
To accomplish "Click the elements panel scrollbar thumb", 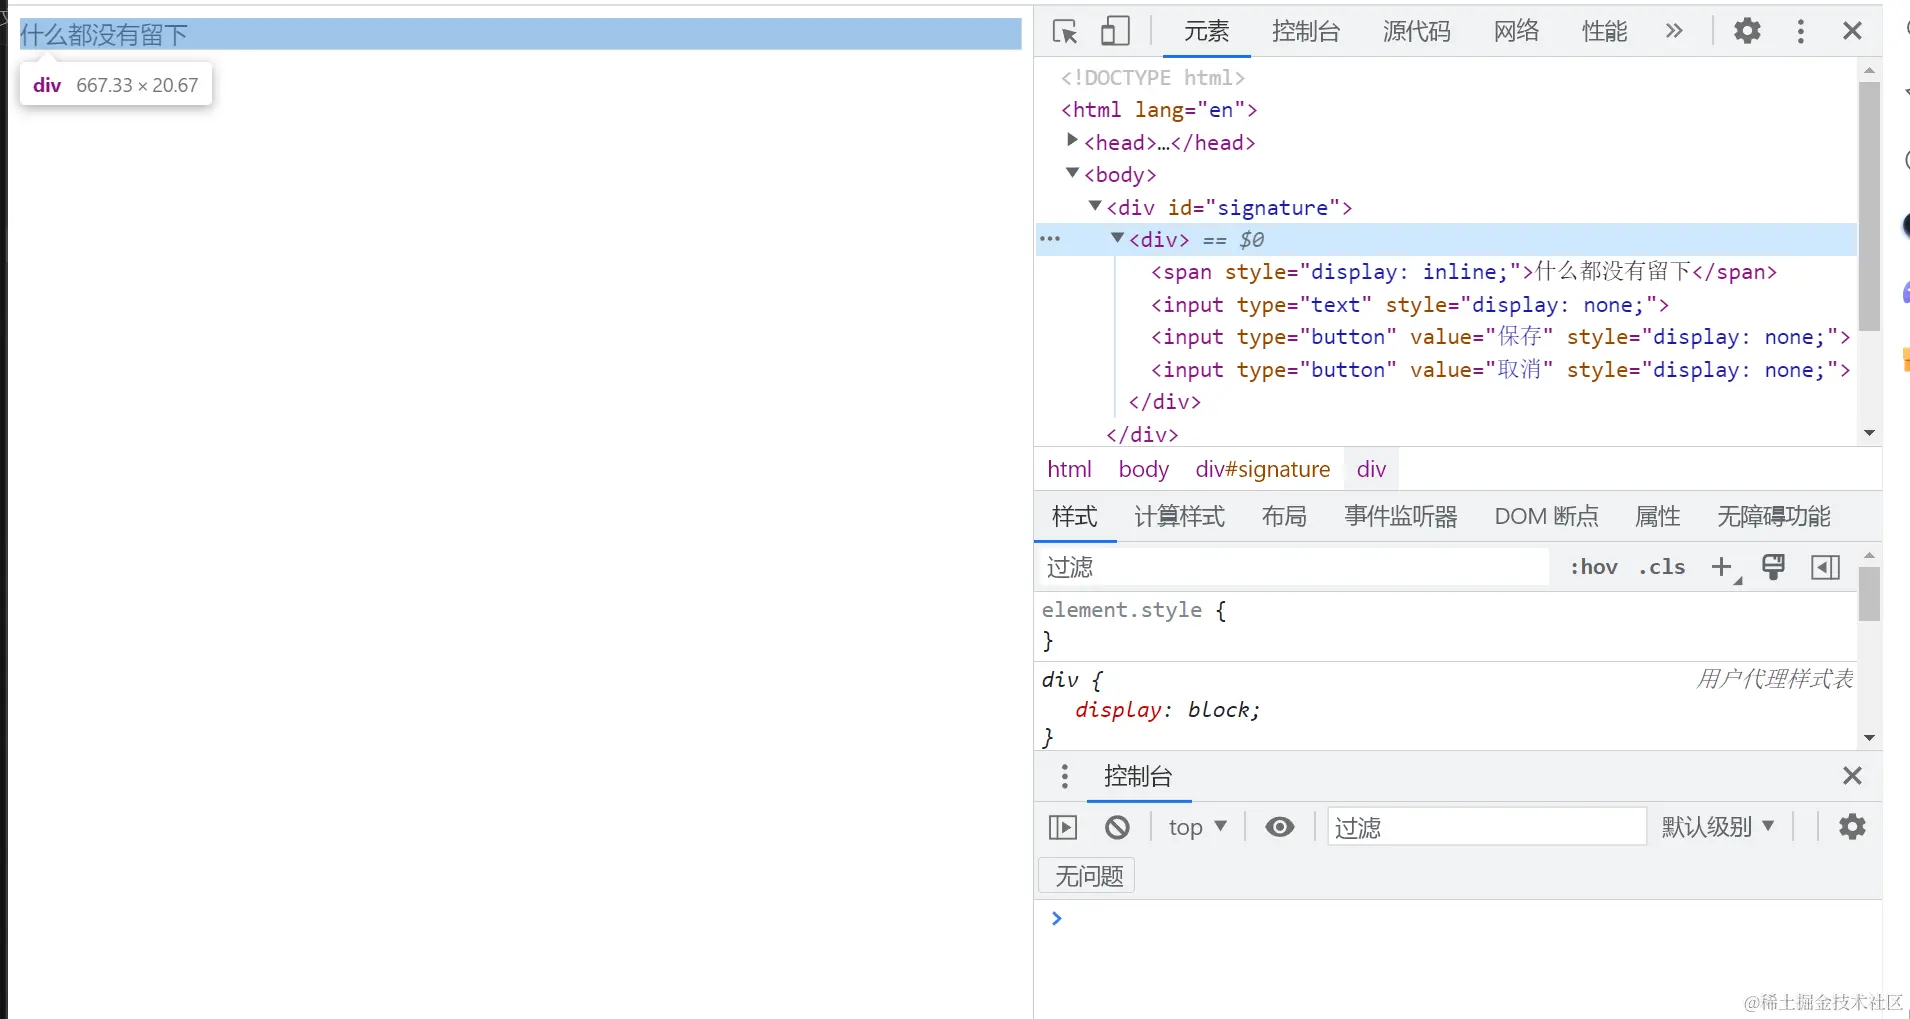I will (x=1869, y=206).
